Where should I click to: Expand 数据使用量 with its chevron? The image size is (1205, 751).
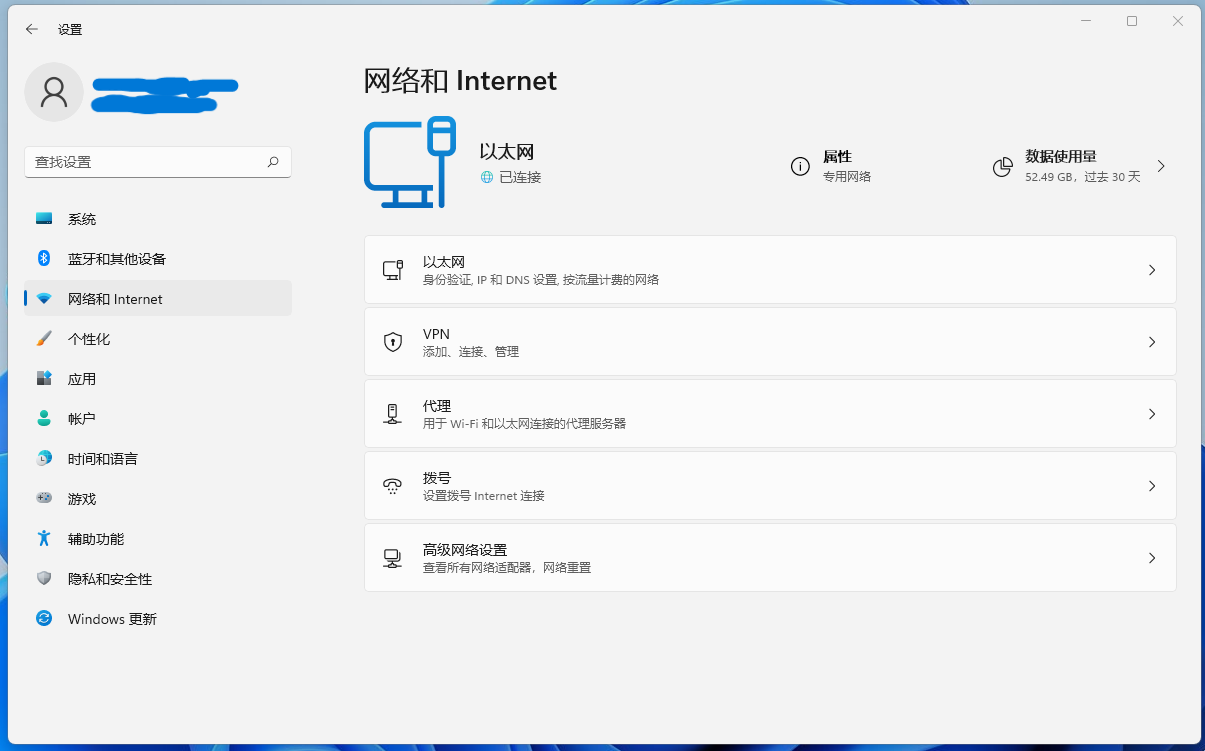point(1161,166)
